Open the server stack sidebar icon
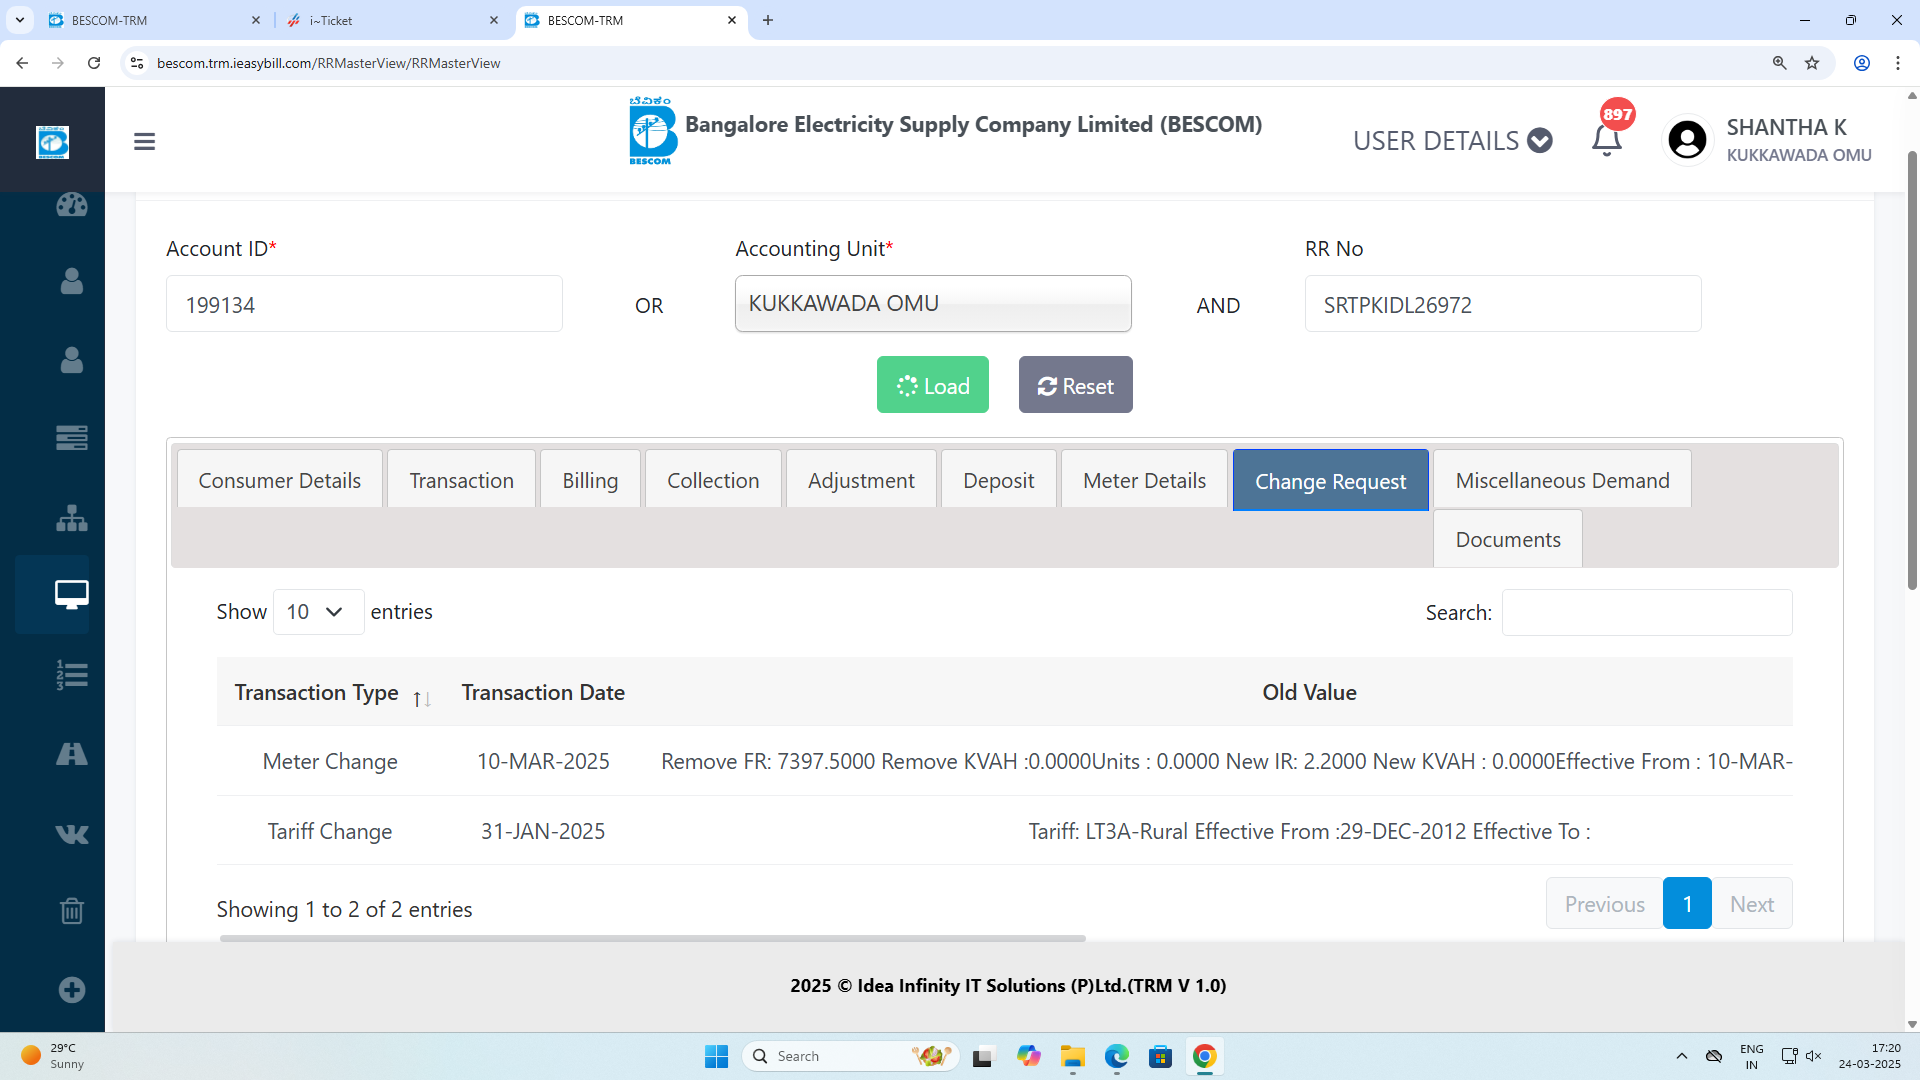 tap(71, 438)
